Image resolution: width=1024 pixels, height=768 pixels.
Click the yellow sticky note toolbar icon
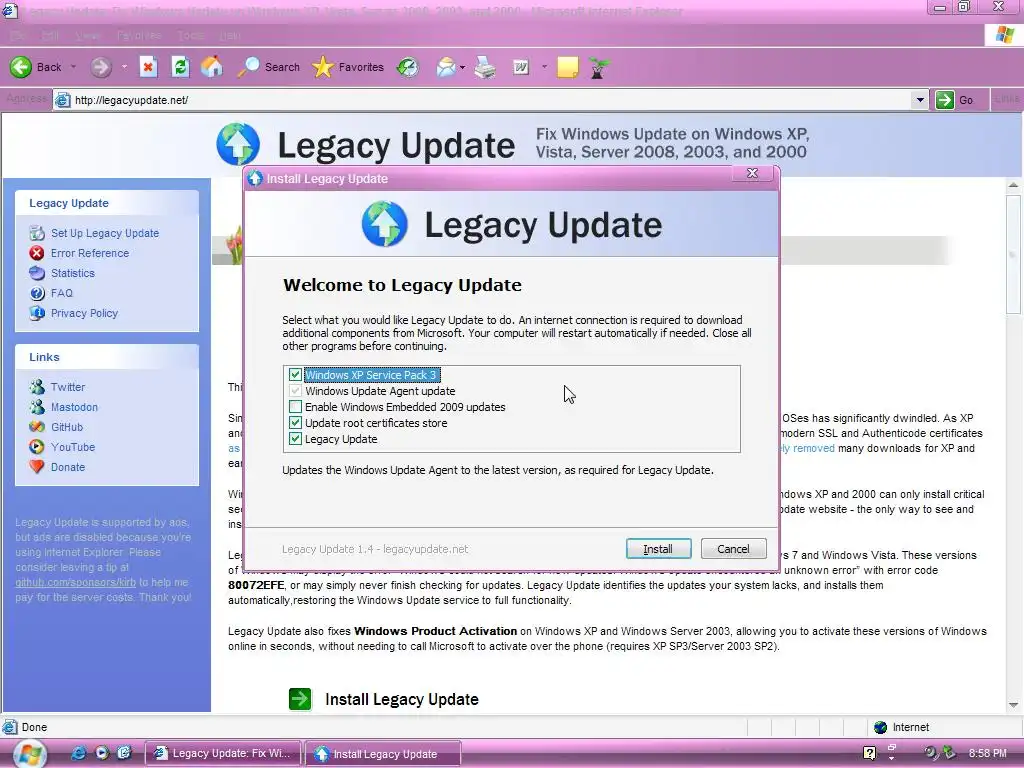tap(568, 67)
